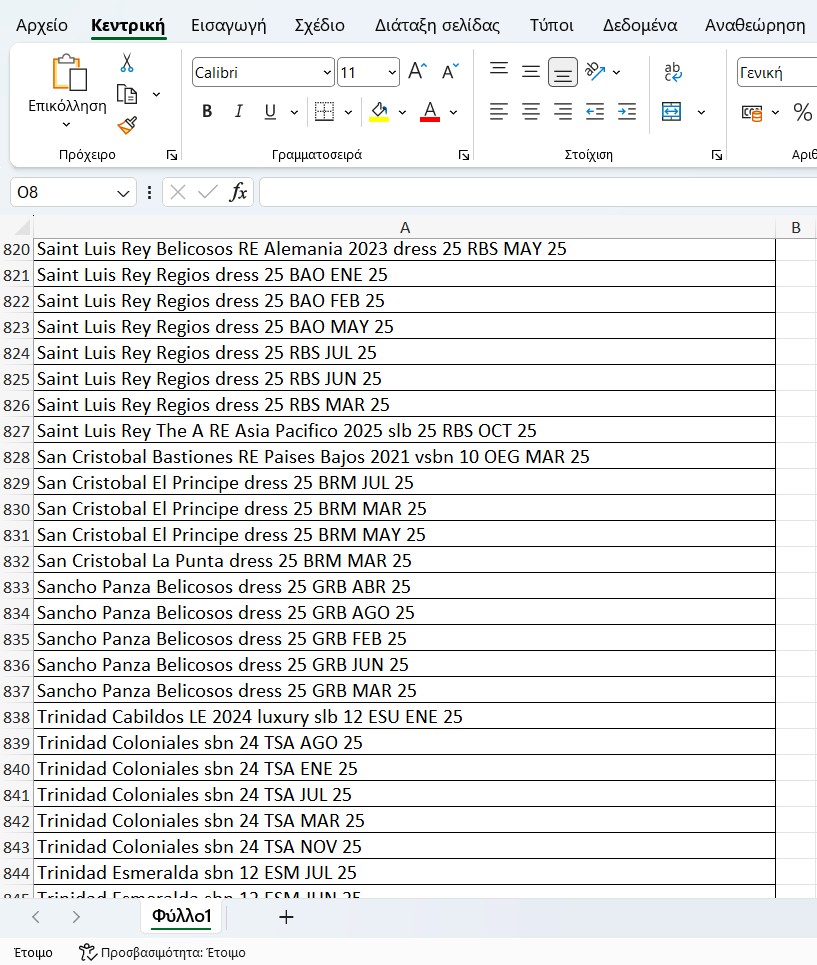The image size is (817, 965).
Task: Open Clipboard (Πρόχειρο) dialog launcher
Action: 172,155
